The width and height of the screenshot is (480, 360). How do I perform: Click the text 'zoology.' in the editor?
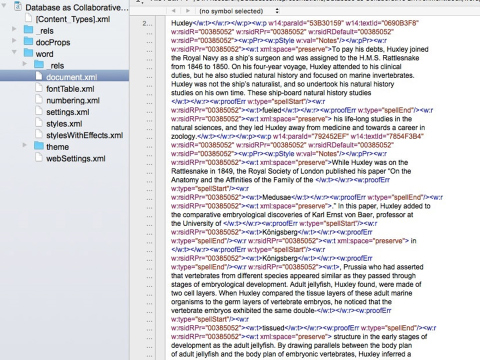point(184,136)
